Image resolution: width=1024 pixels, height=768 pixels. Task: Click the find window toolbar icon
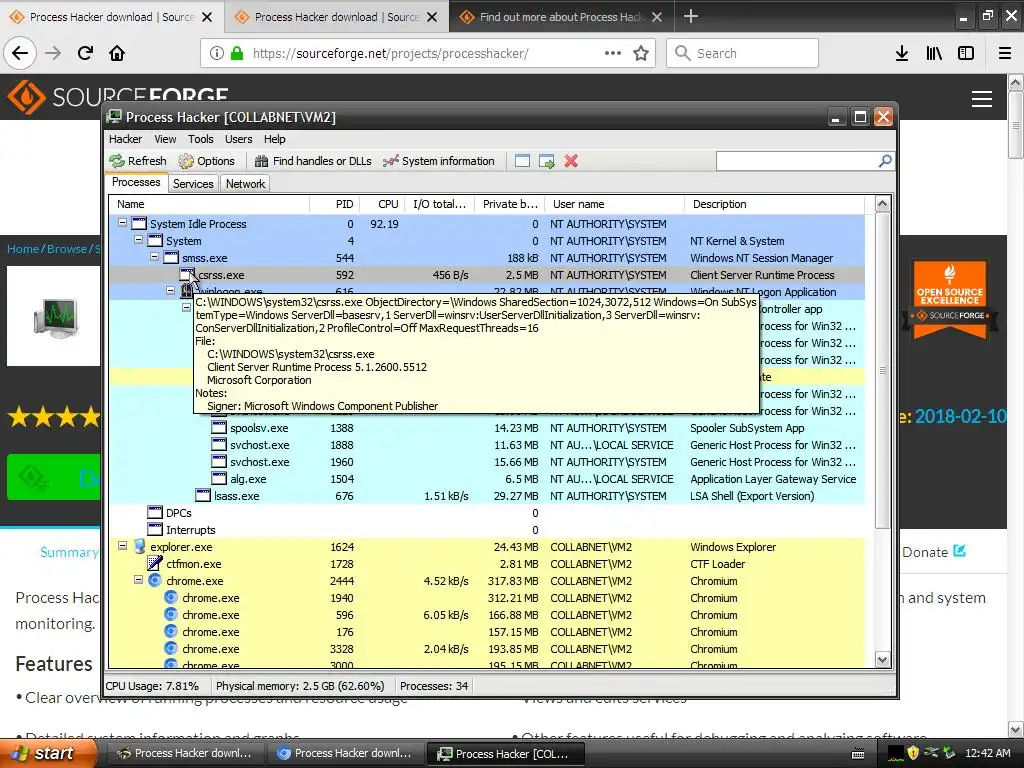pyautogui.click(x=522, y=161)
